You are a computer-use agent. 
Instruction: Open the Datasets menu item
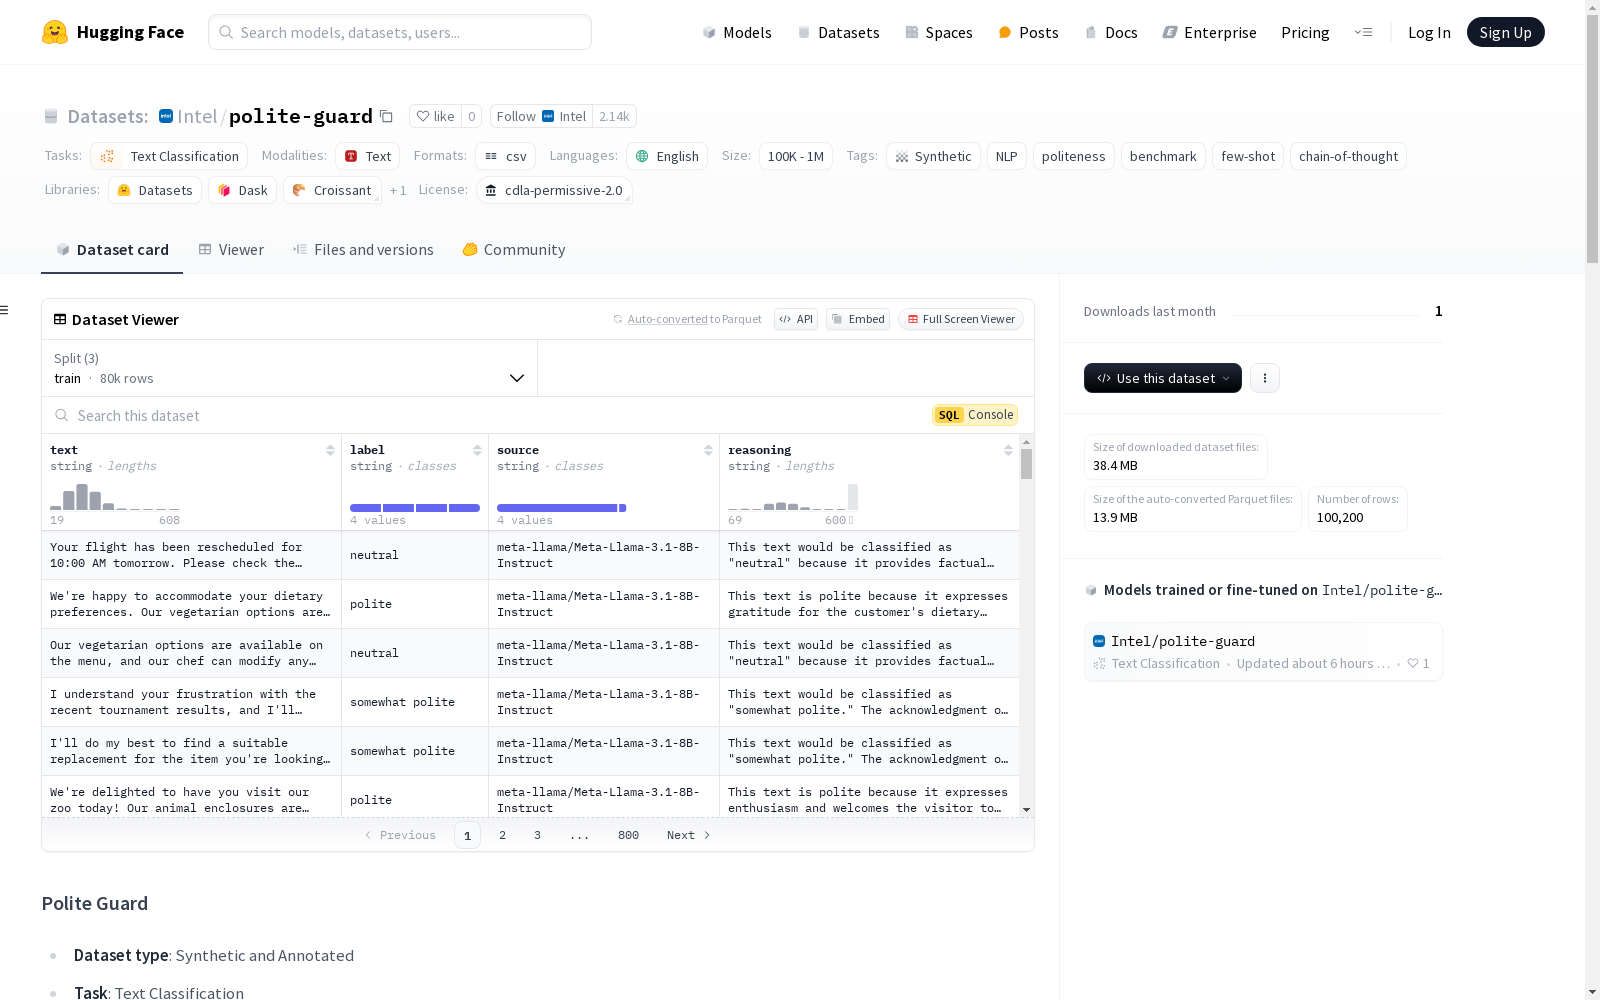click(838, 32)
